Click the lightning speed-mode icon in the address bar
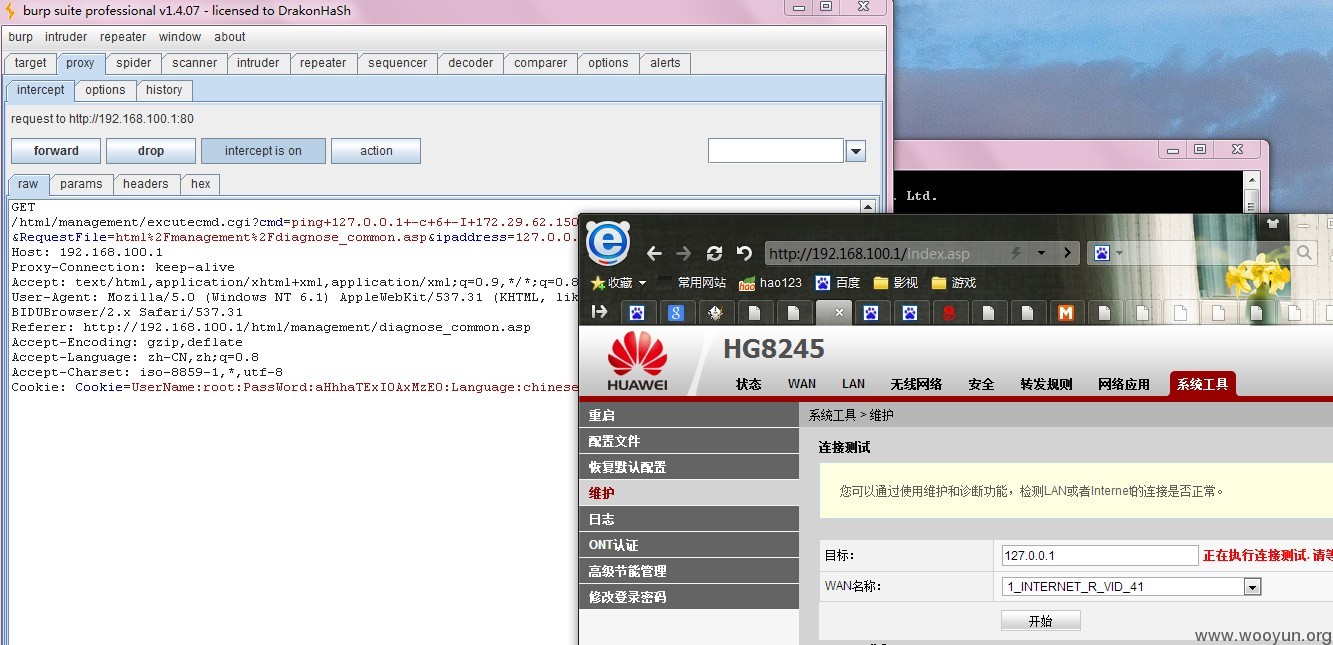1333x645 pixels. coord(1016,253)
